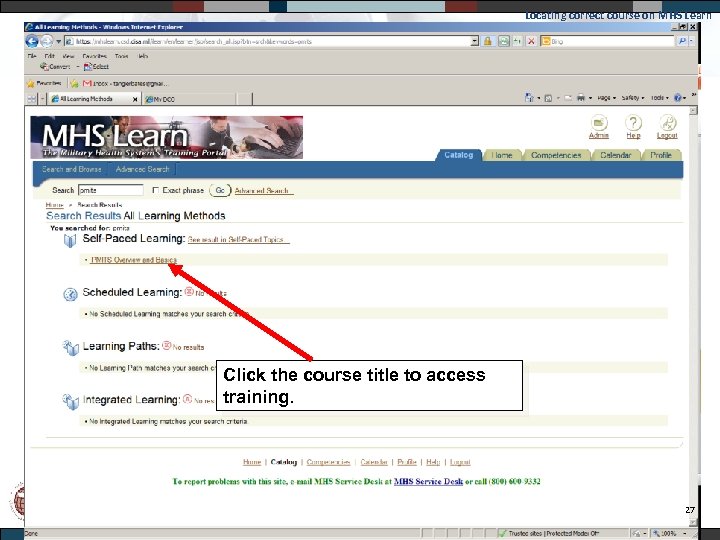Image resolution: width=720 pixels, height=540 pixels.
Task: Click the Go button
Action: click(x=220, y=190)
